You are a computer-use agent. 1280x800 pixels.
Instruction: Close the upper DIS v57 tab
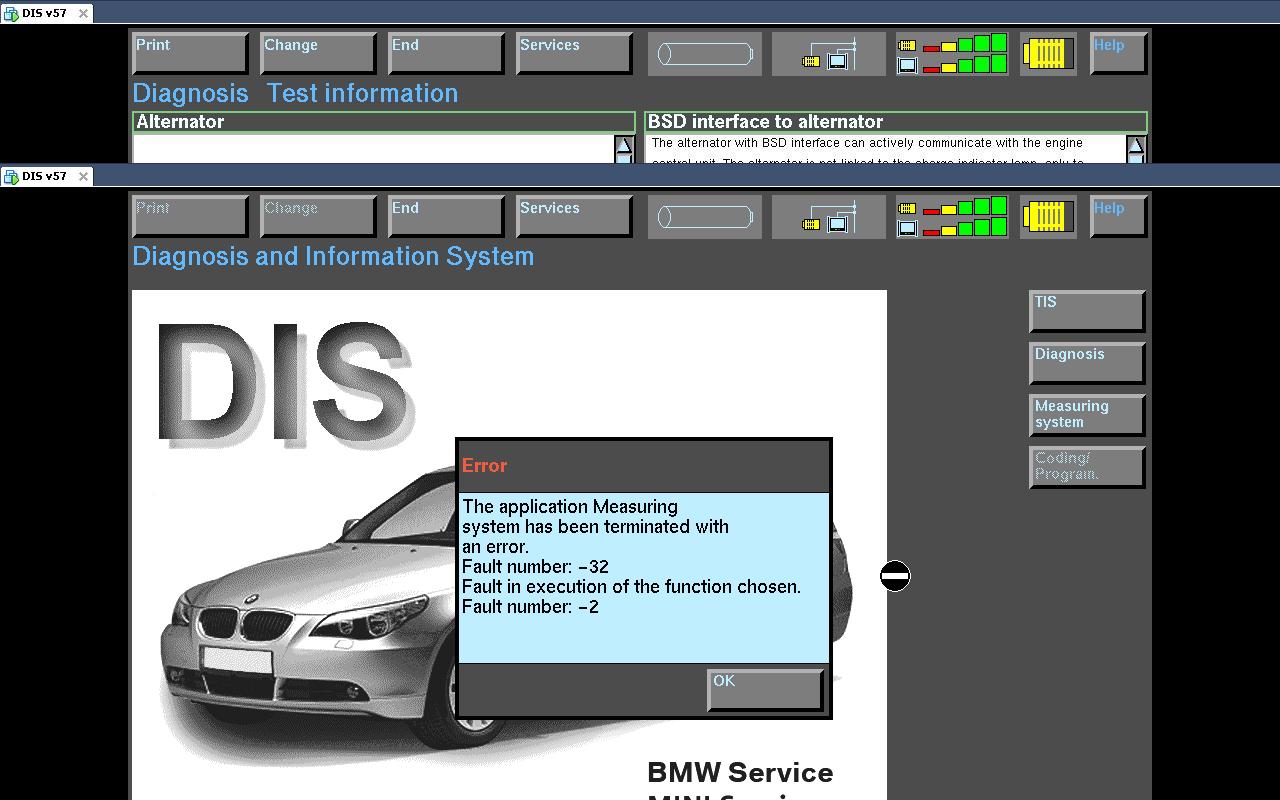[83, 13]
